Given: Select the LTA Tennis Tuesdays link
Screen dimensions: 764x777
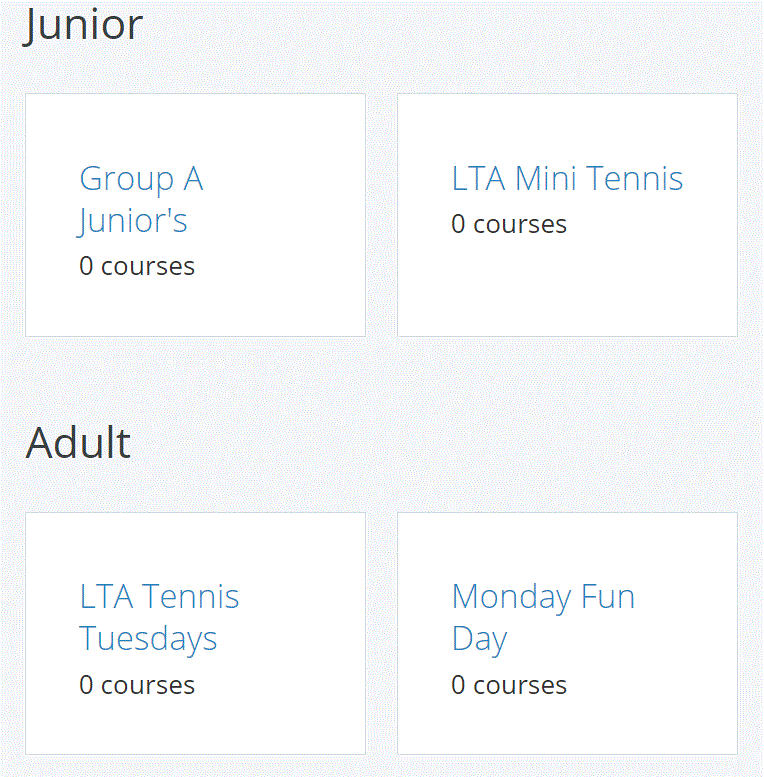Looking at the screenshot, I should click(159, 617).
